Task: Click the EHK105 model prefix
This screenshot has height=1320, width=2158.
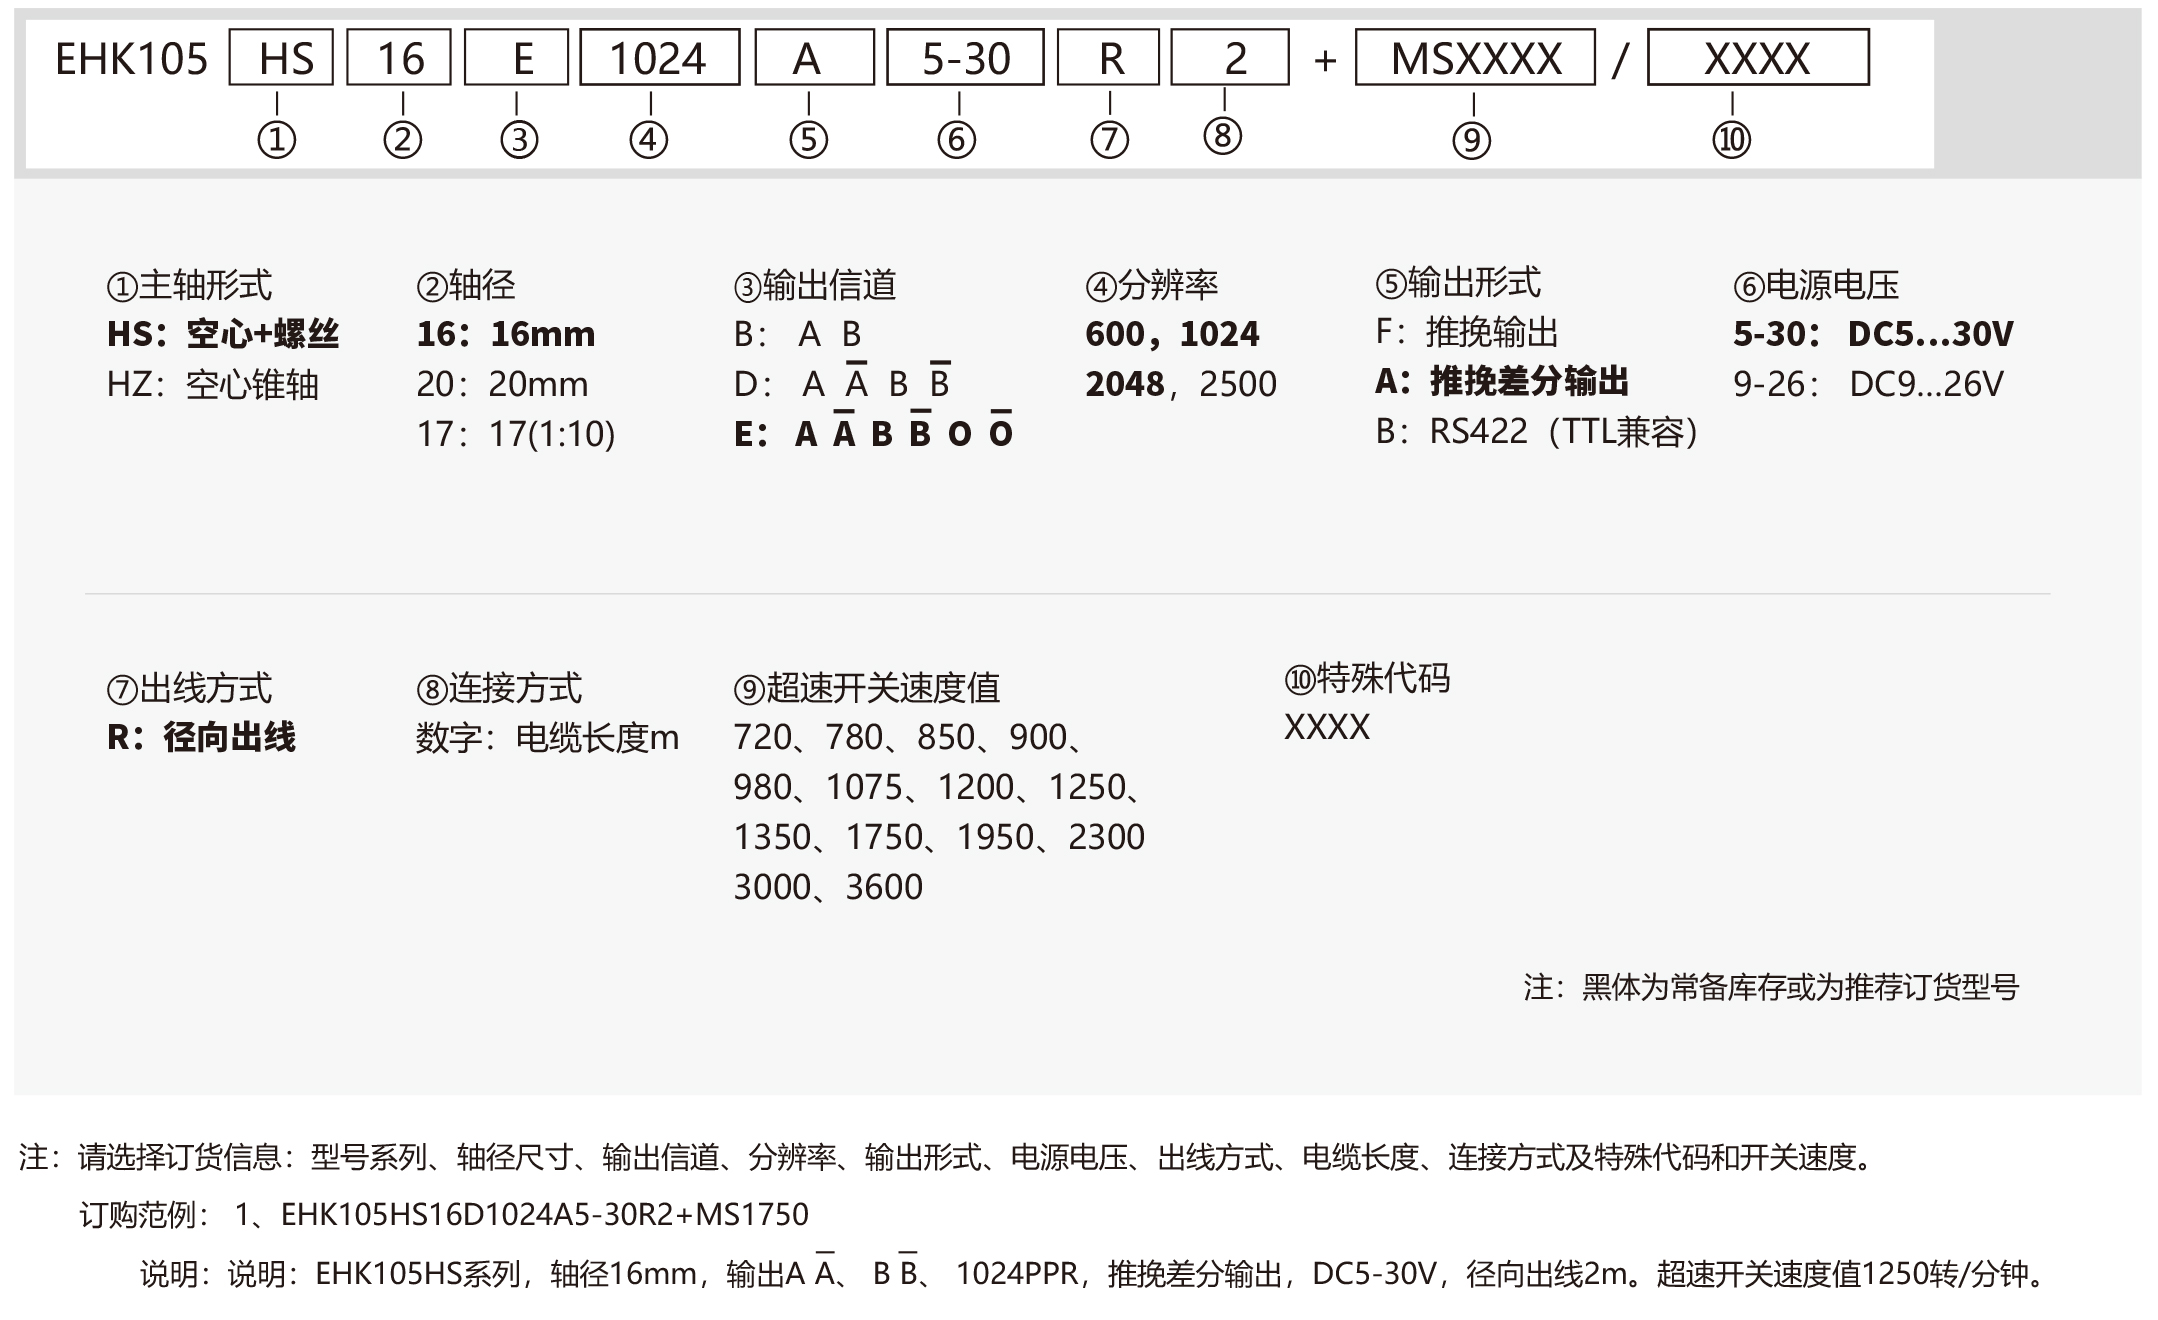Action: point(131,59)
